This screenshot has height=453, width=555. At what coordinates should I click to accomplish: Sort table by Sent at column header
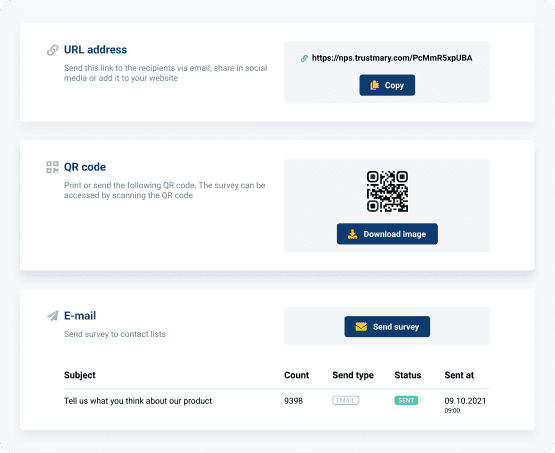459,375
